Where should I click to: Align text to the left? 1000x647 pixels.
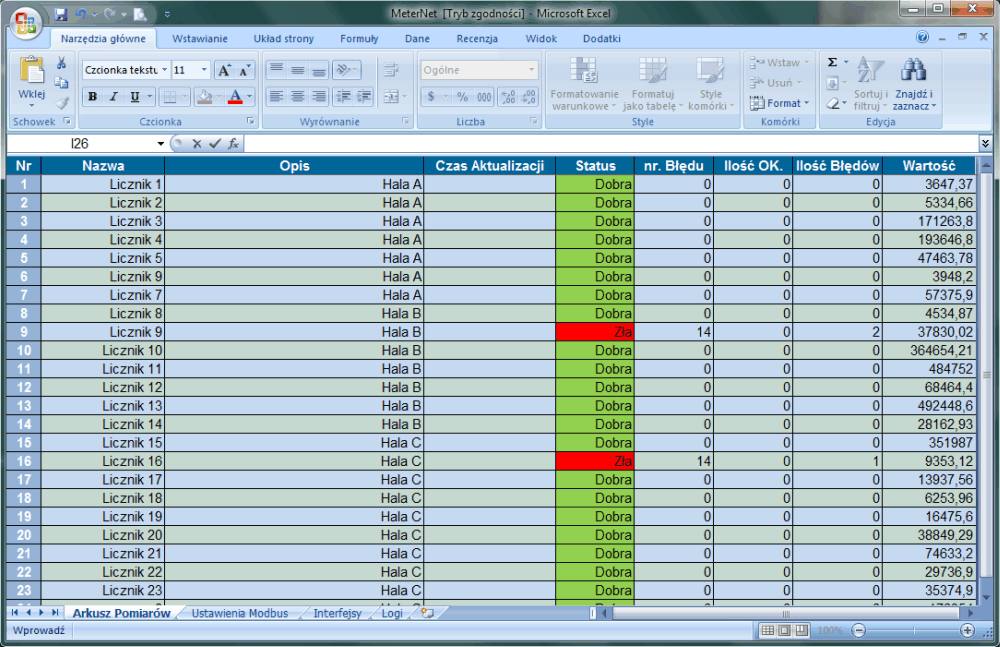click(276, 97)
